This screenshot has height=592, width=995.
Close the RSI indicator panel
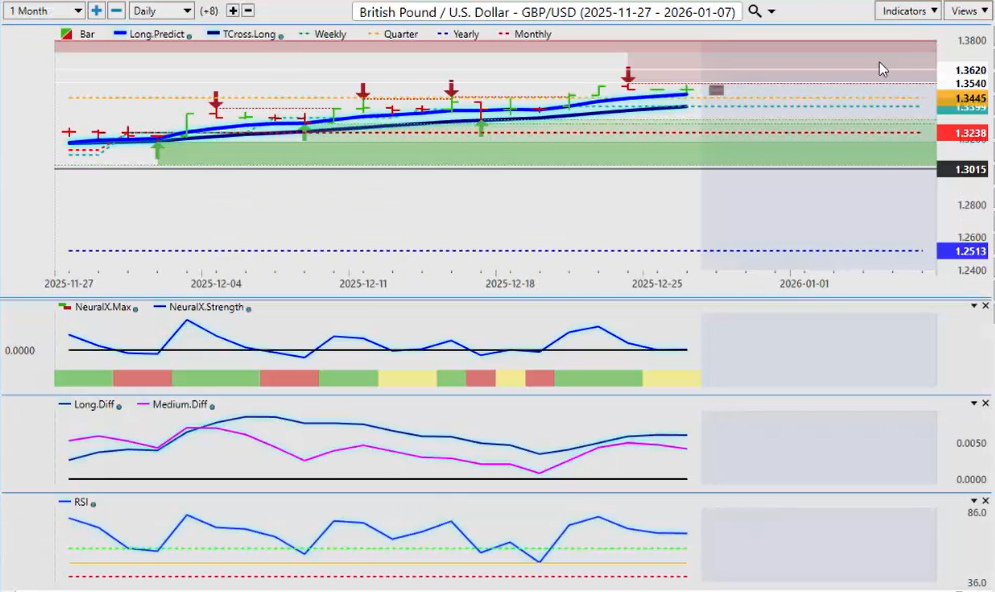[x=986, y=501]
